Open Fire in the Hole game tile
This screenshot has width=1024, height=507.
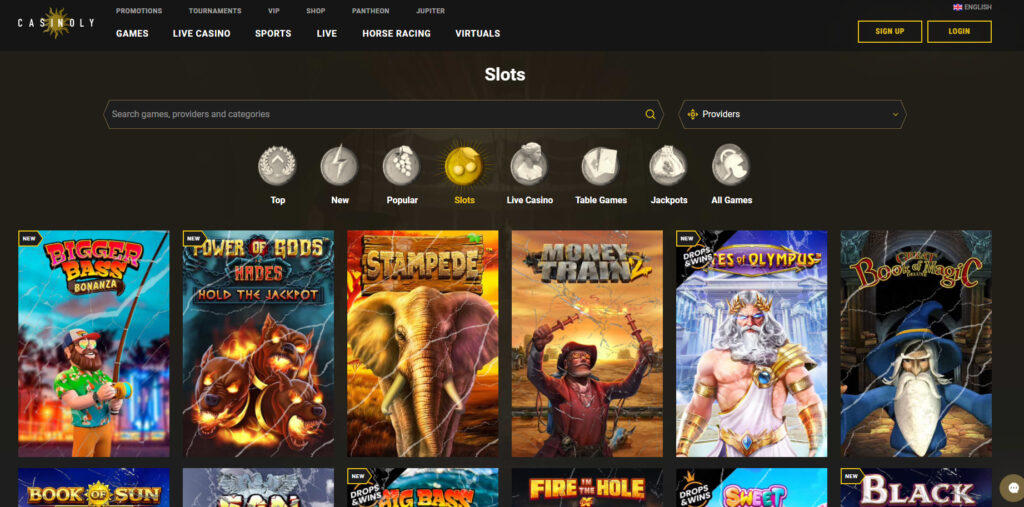pyautogui.click(x=587, y=487)
